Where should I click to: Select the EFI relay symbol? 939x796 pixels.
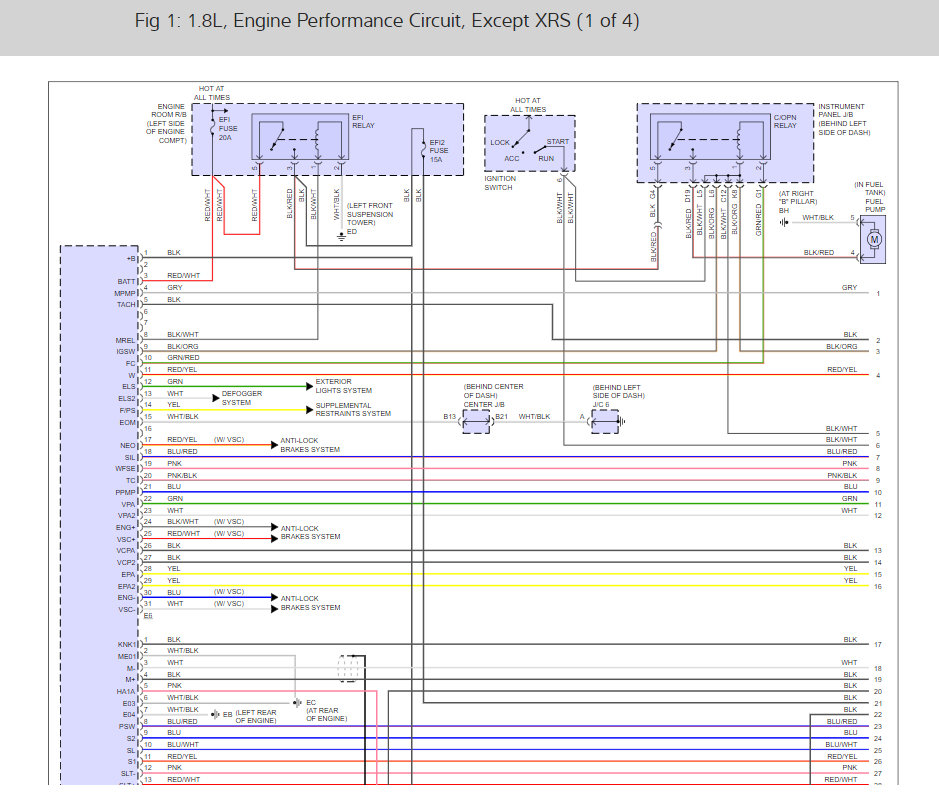(x=300, y=136)
